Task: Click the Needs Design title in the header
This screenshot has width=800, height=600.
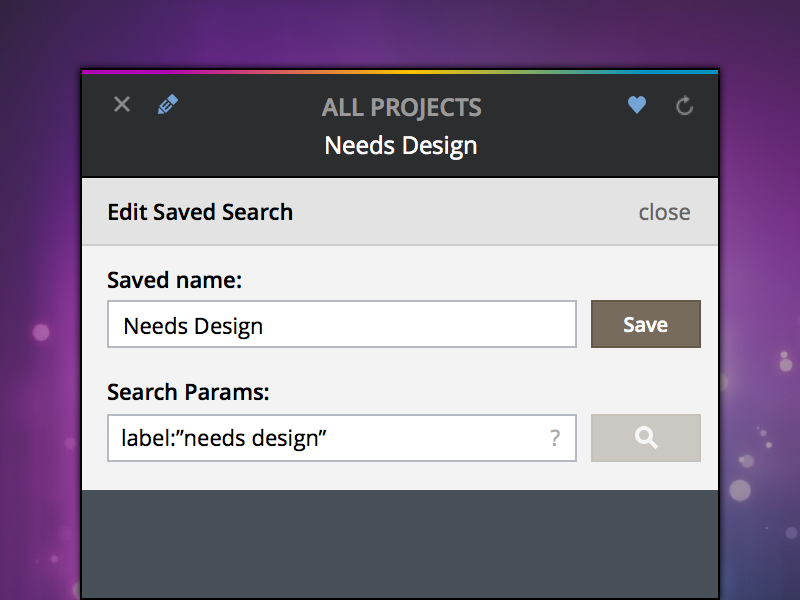Action: (401, 146)
